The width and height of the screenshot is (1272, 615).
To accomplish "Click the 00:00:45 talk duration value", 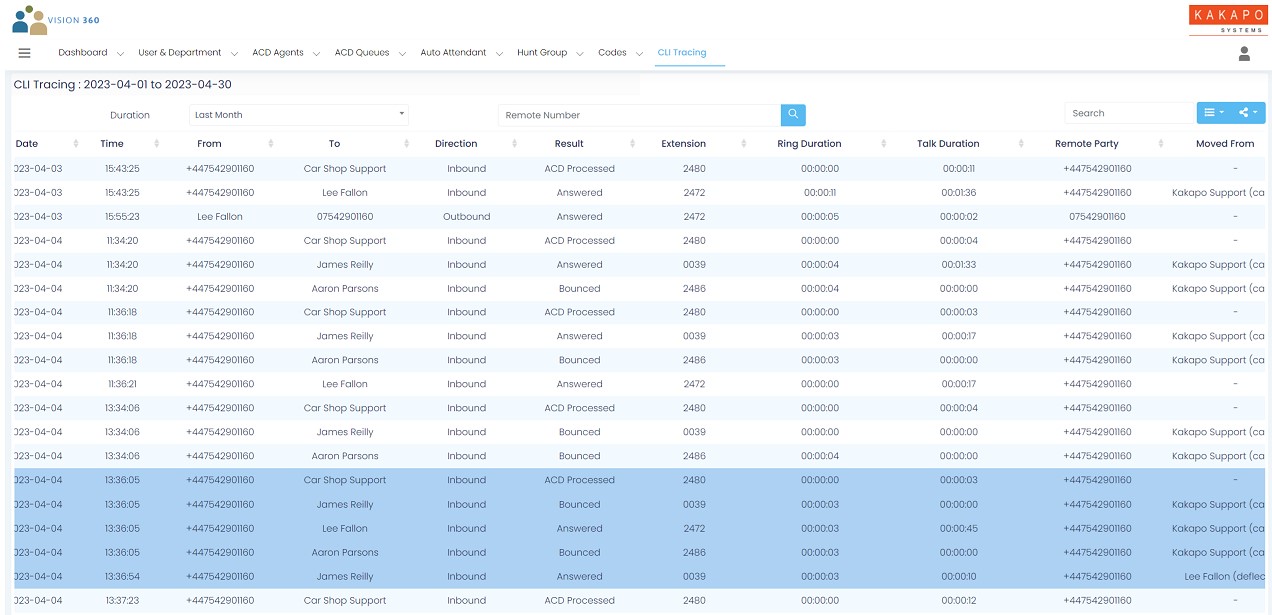I will [959, 529].
